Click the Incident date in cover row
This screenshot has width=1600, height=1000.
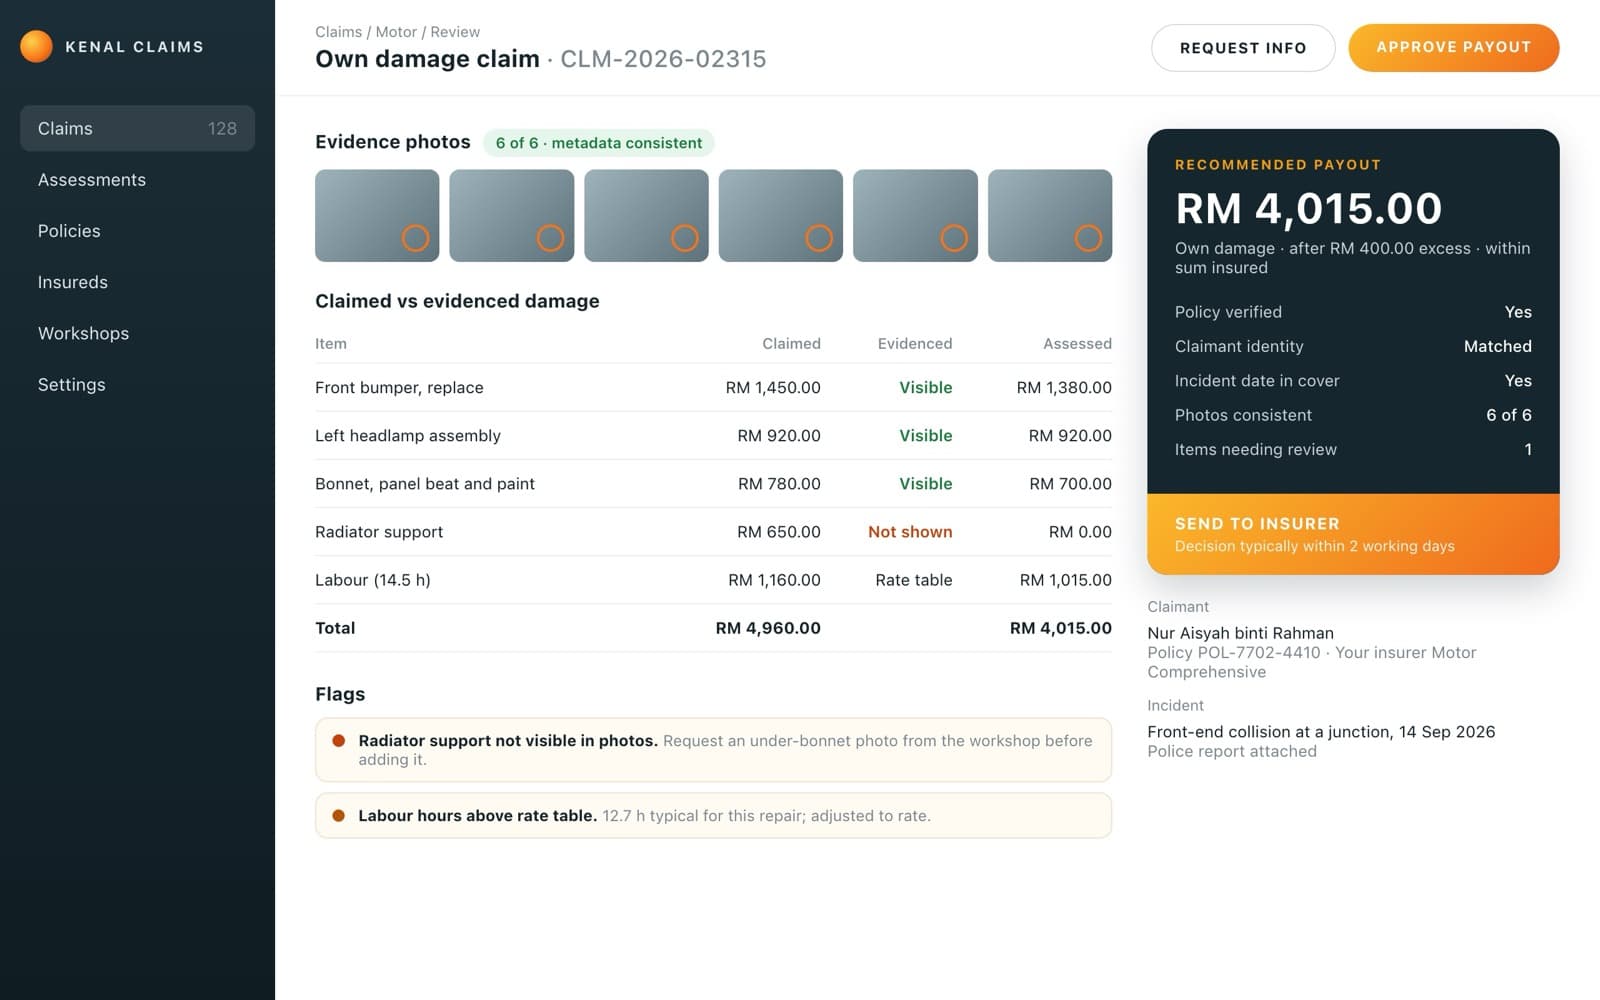[1353, 381]
